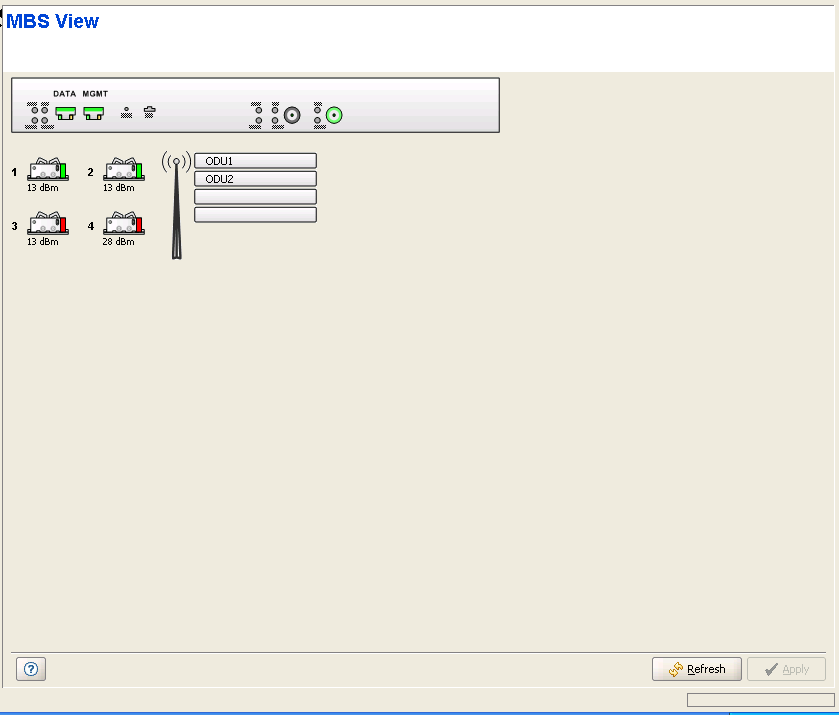Click the fourth empty antenna bar

pos(255,215)
